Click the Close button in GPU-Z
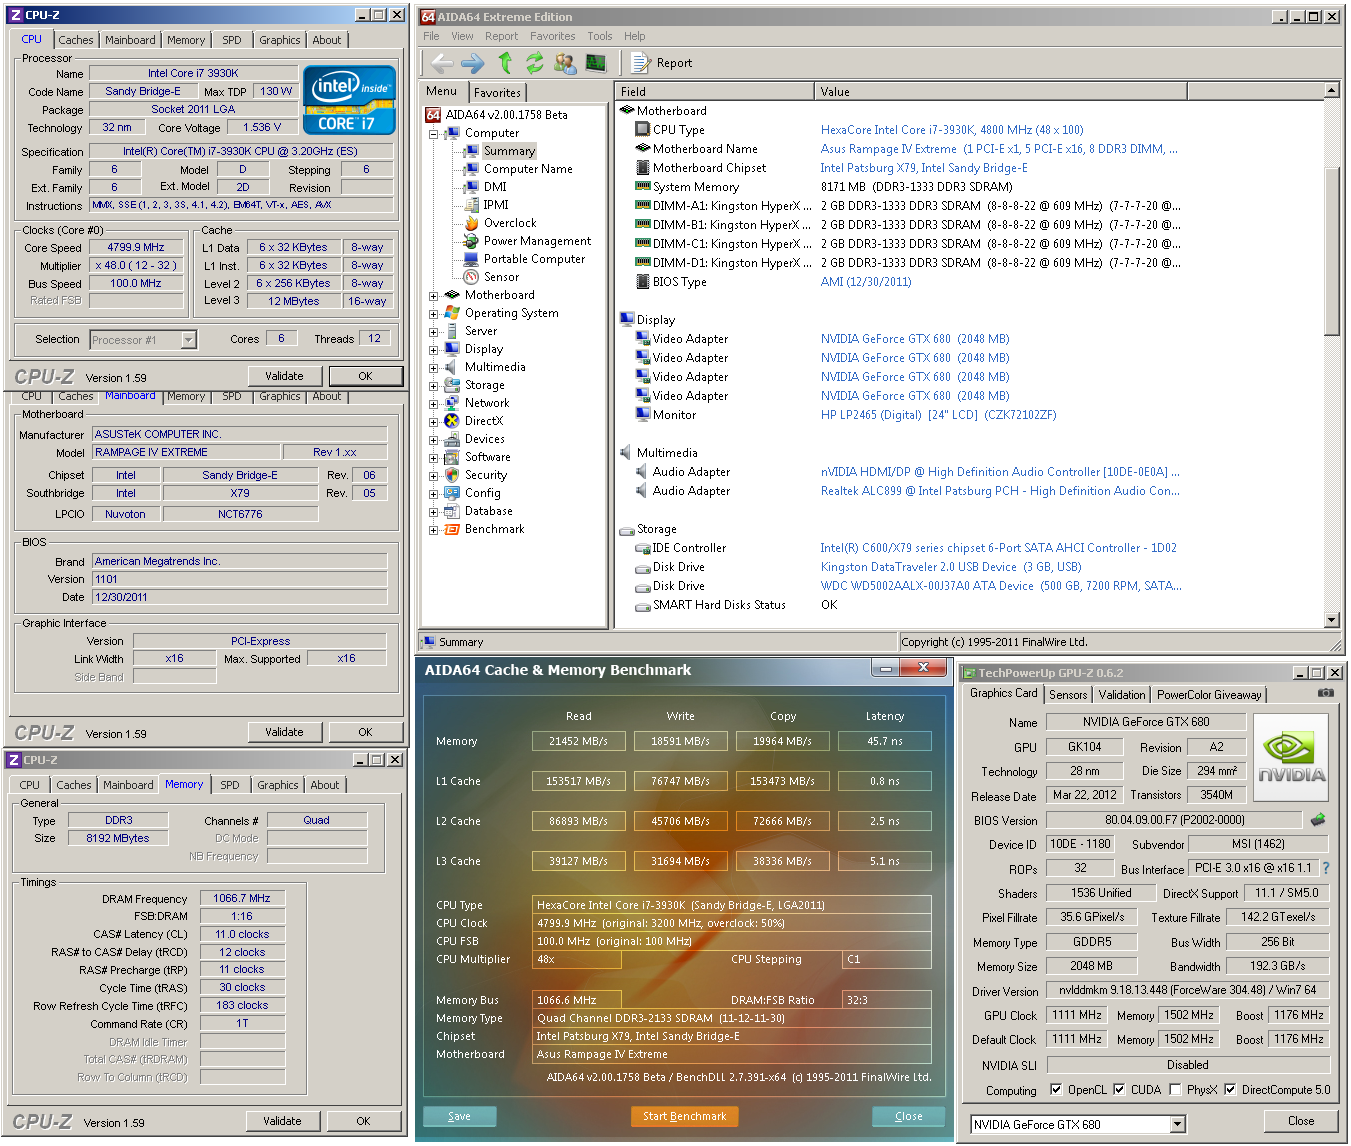The height and width of the screenshot is (1146, 1351). click(1300, 1121)
